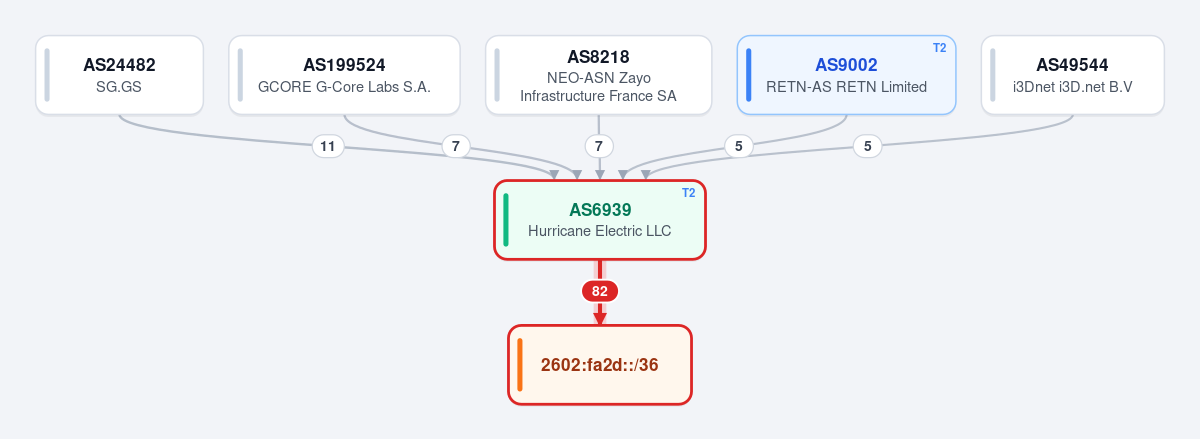Click the orange bar on prefix node
1200x439 pixels.
click(x=520, y=365)
